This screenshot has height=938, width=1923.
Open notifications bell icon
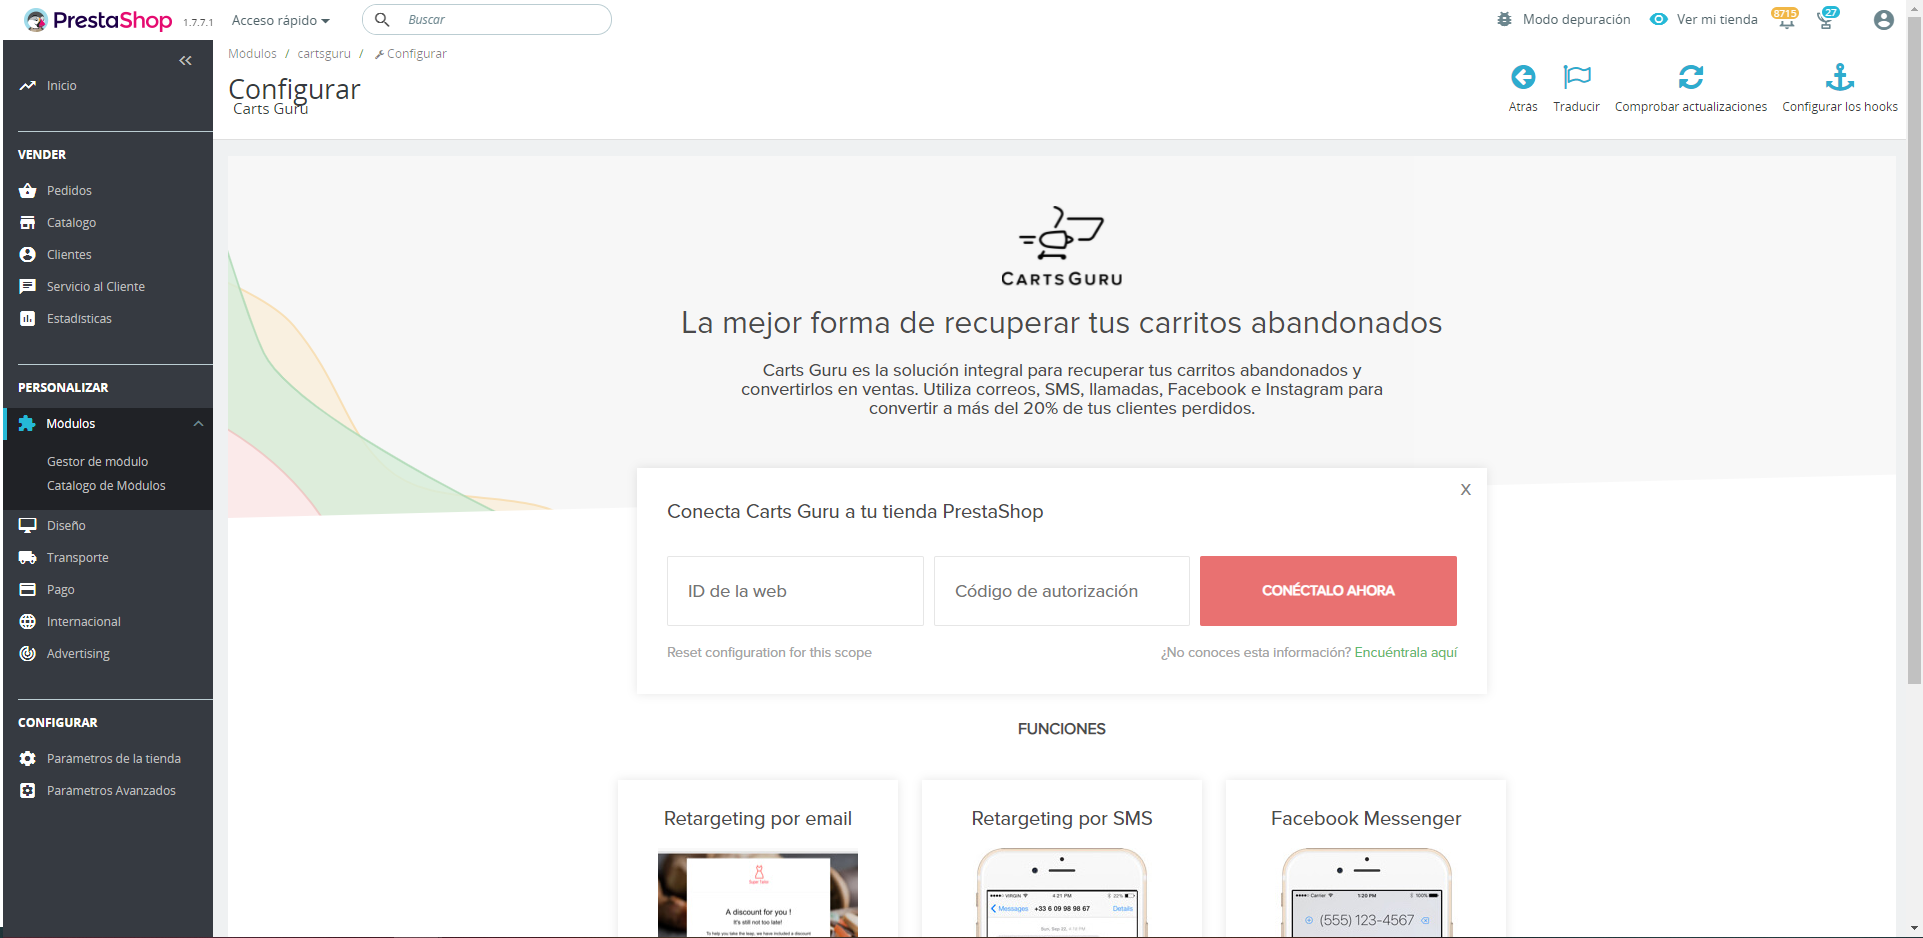coord(1786,20)
